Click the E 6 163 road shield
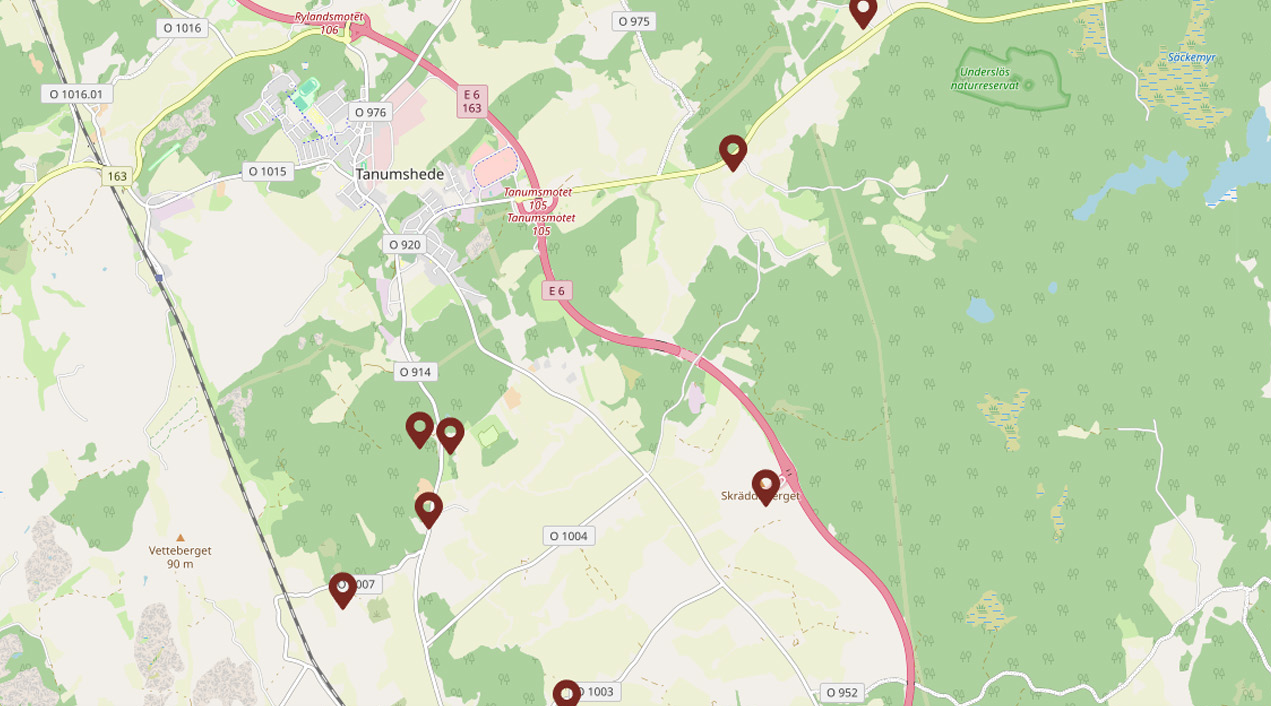Viewport: 1271px width, 706px height. tap(472, 101)
